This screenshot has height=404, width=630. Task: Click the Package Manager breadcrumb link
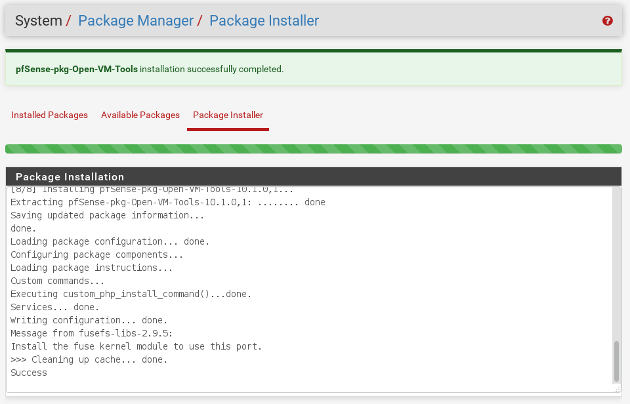[x=136, y=20]
